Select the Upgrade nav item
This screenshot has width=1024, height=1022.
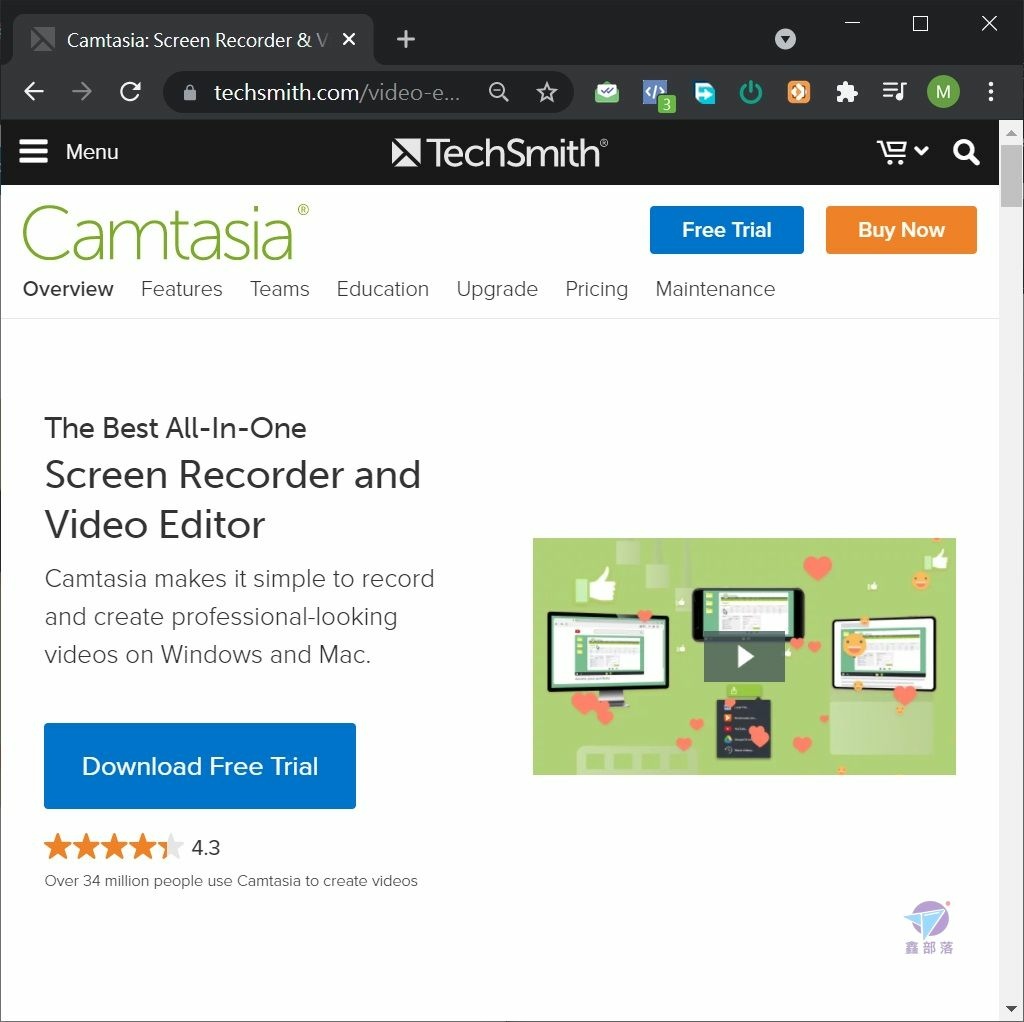[x=497, y=289]
